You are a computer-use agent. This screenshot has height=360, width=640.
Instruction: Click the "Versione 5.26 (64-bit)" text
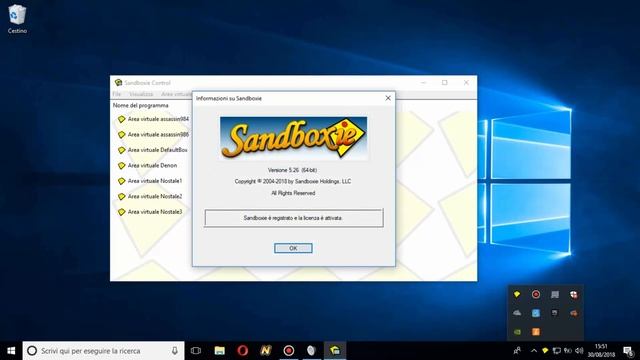pyautogui.click(x=292, y=170)
